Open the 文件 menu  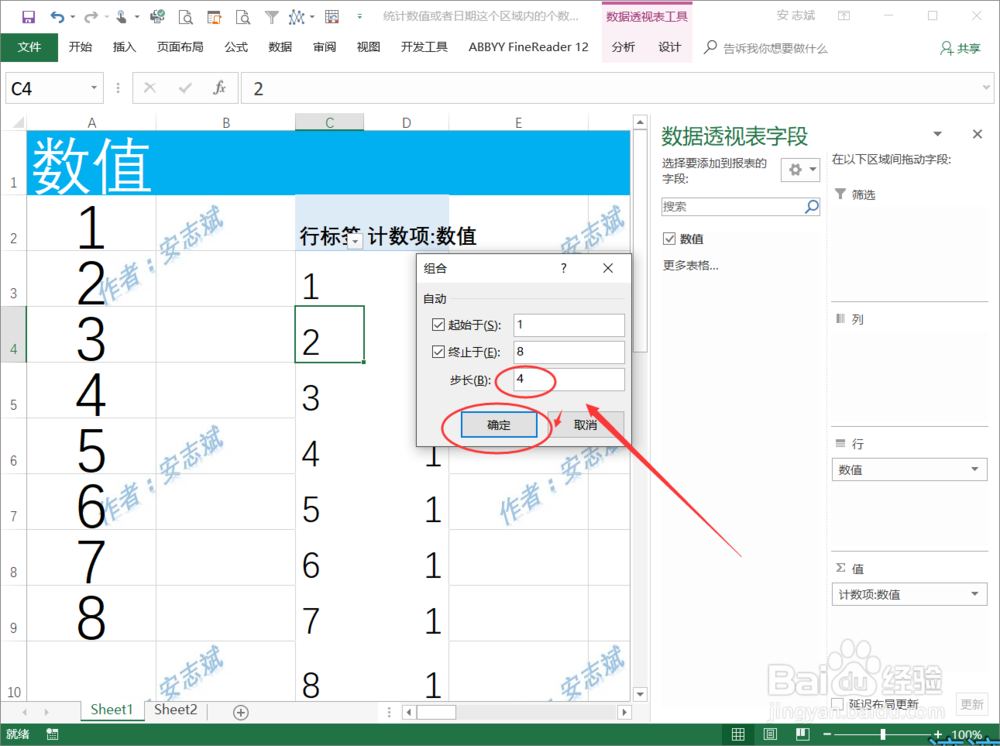[x=29, y=47]
